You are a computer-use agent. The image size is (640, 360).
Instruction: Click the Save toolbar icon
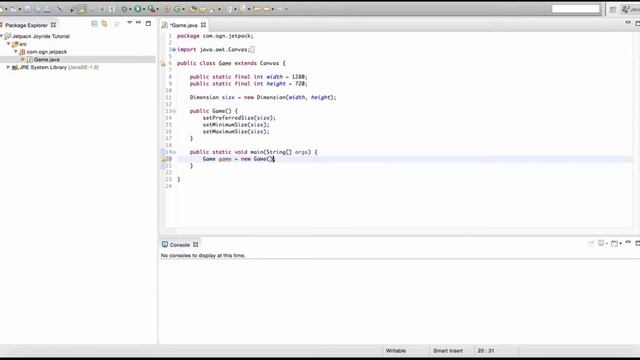[x=27, y=9]
